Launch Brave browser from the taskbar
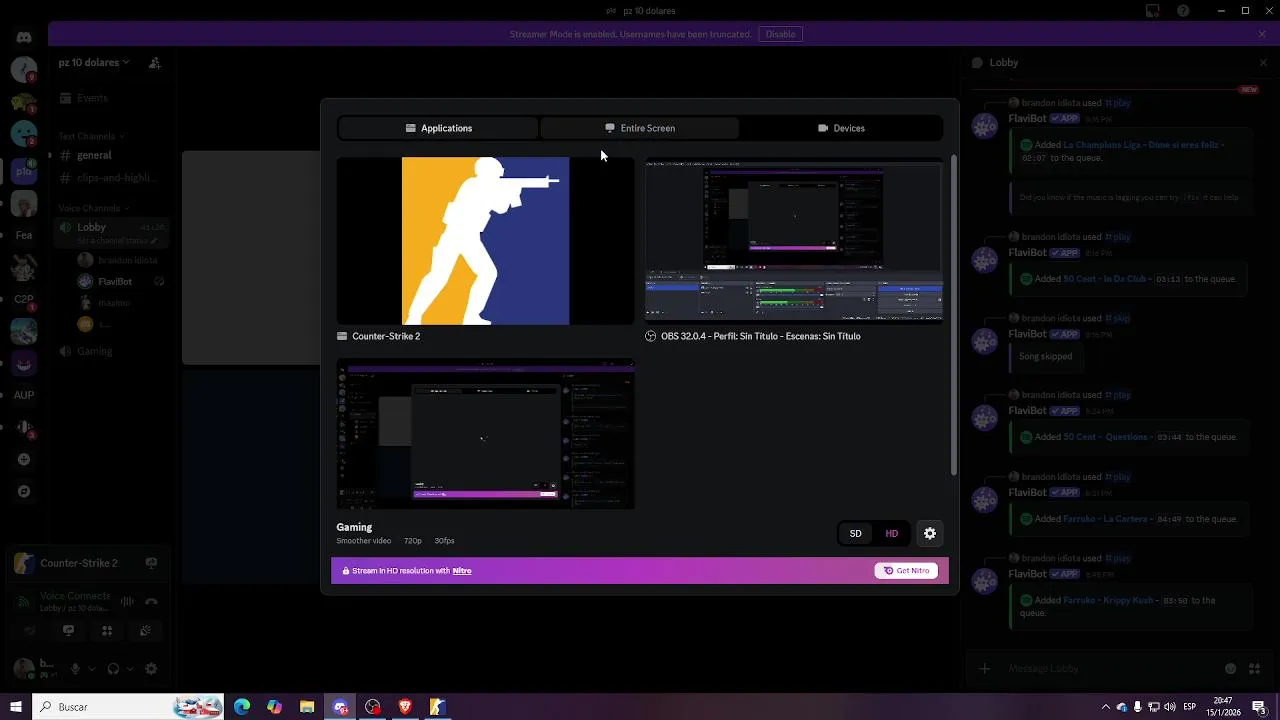This screenshot has width=1280, height=720. 405,707
